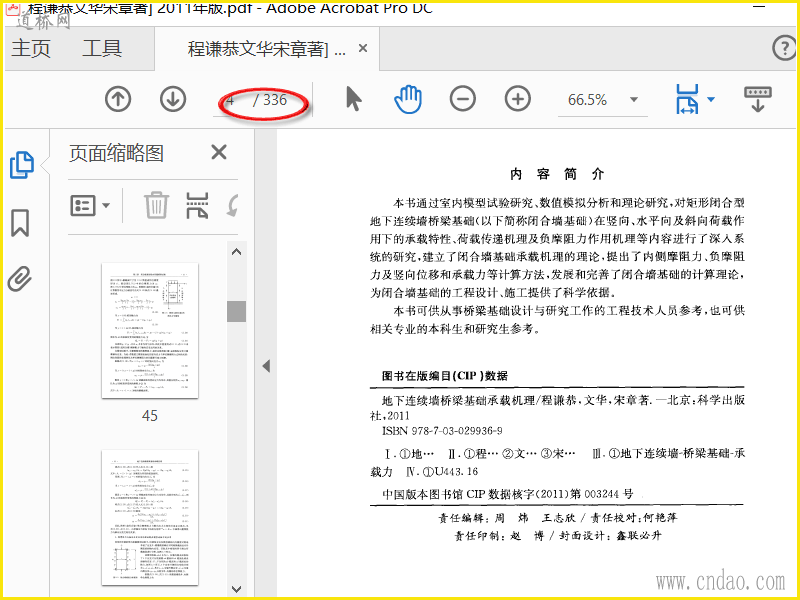This screenshot has height=600, width=800.
Task: Go to the next page arrow
Action: pyautogui.click(x=173, y=99)
